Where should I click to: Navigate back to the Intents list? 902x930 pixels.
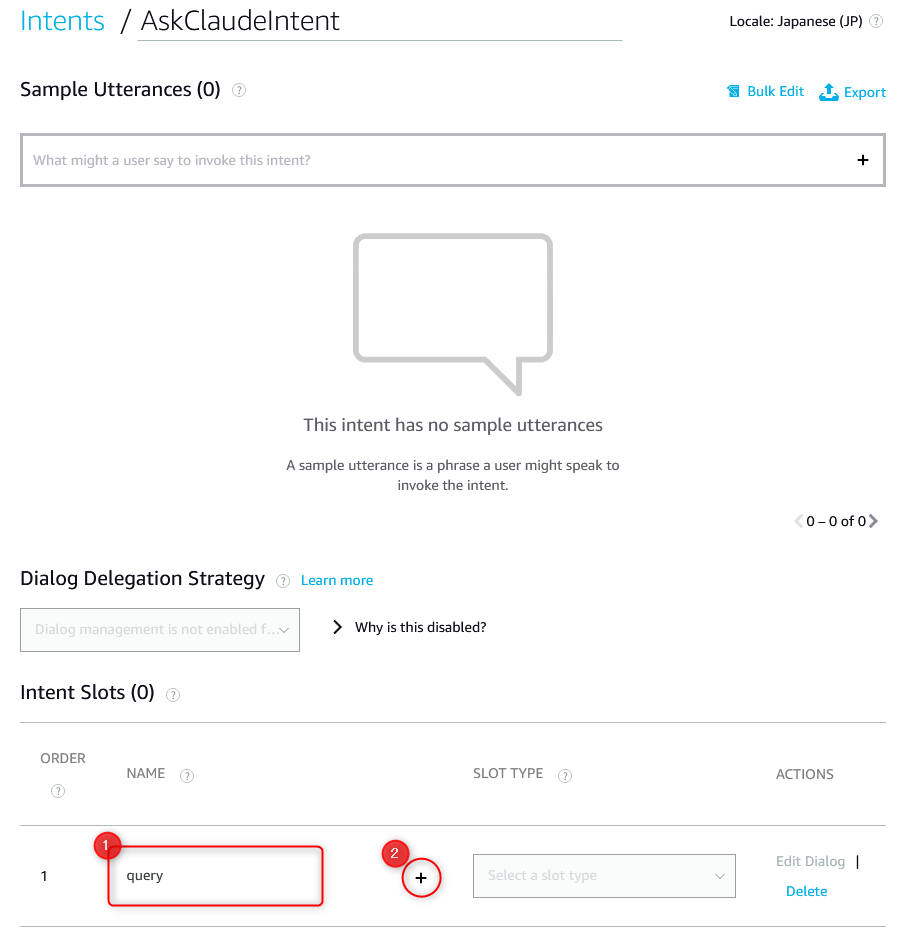(x=62, y=20)
